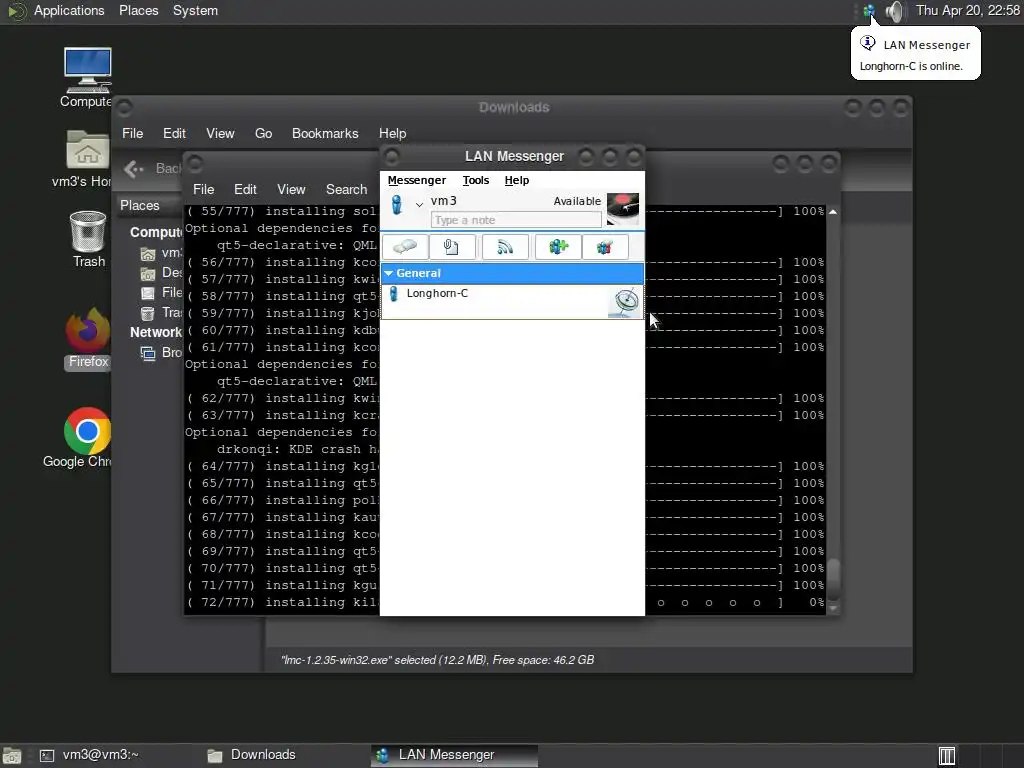This screenshot has width=1024, height=768.
Task: Collapse the General group
Action: tap(389, 273)
